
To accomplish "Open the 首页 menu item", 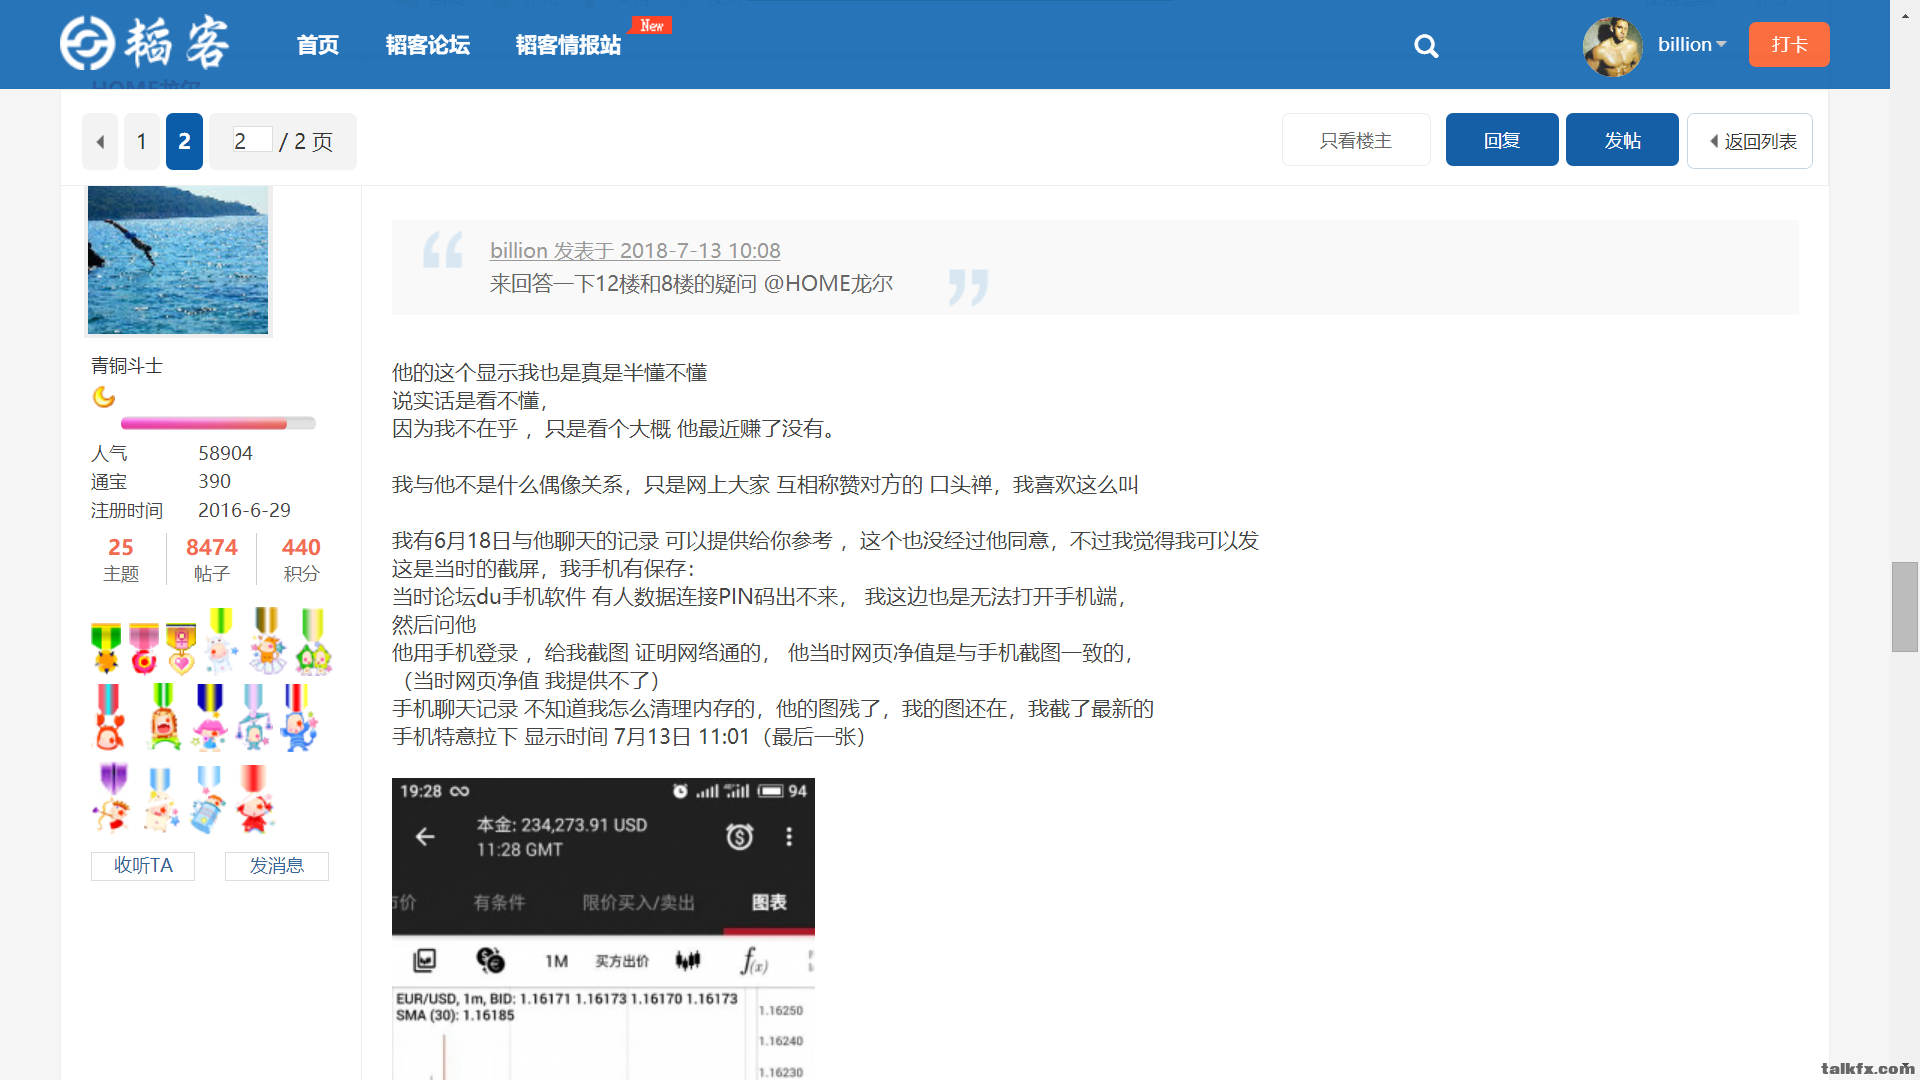I will (318, 45).
